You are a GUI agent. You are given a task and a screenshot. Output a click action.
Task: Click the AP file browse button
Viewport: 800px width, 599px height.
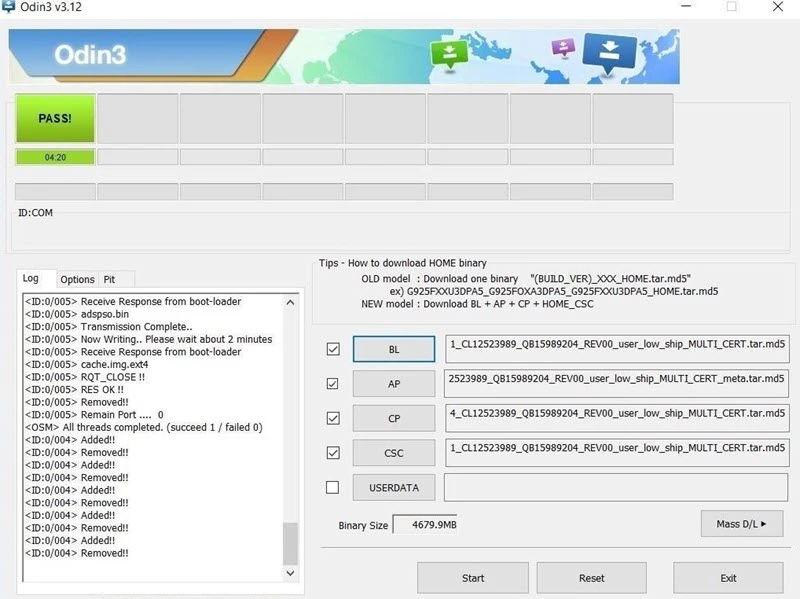point(393,384)
